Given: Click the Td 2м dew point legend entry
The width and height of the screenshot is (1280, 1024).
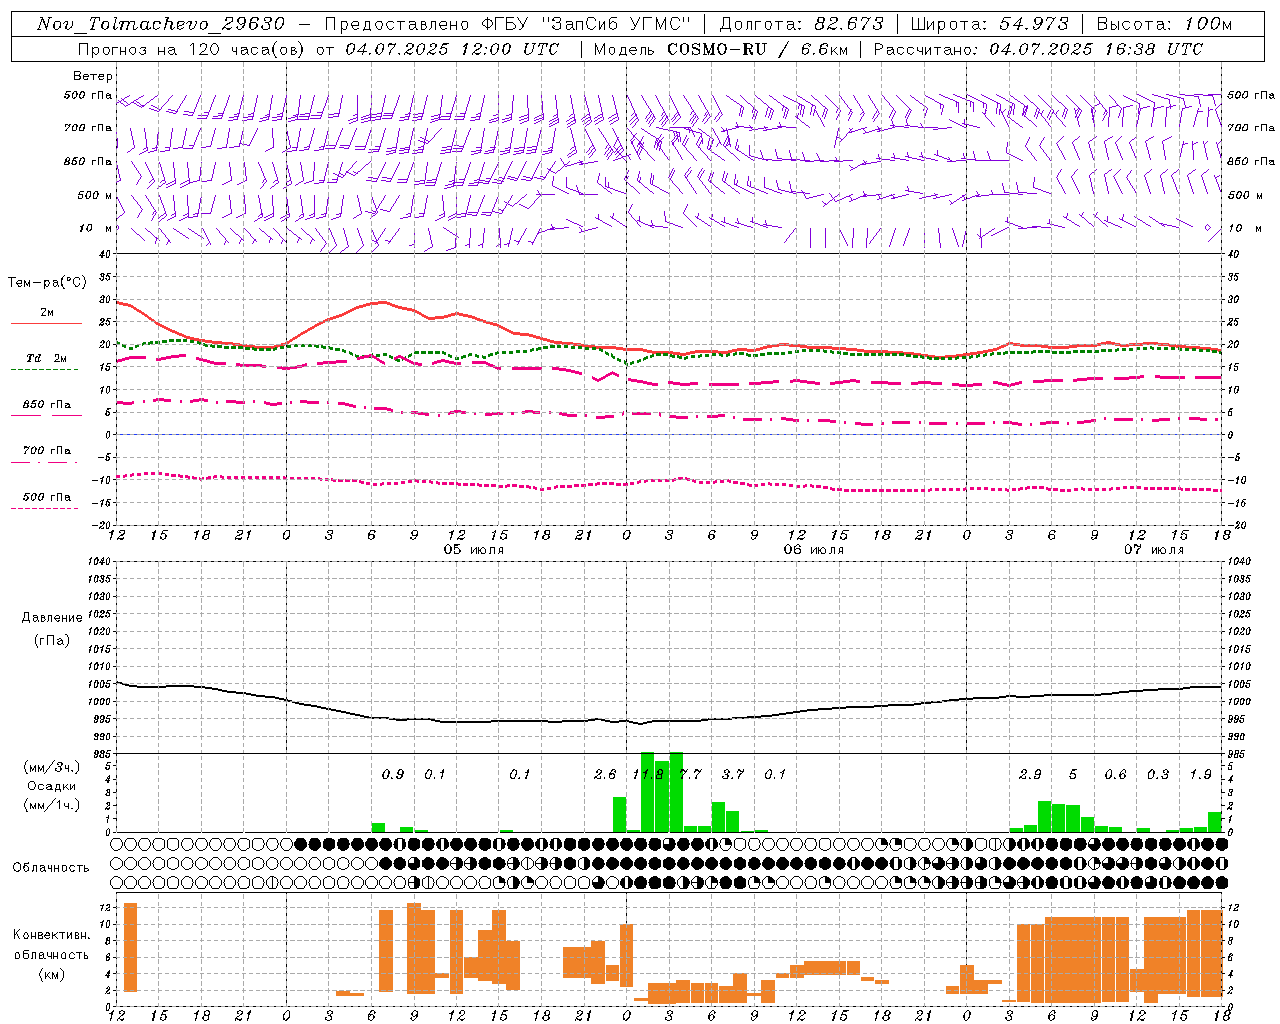Looking at the screenshot, I should [47, 358].
